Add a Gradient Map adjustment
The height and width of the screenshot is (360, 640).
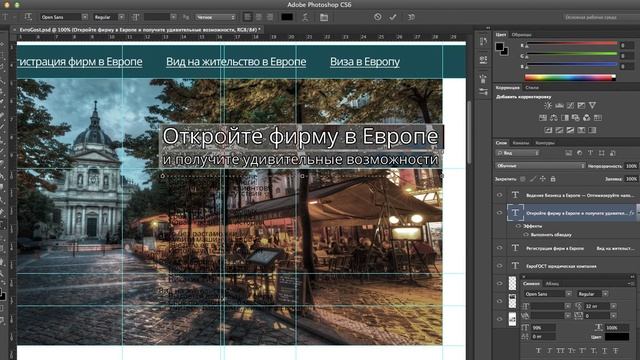[581, 130]
